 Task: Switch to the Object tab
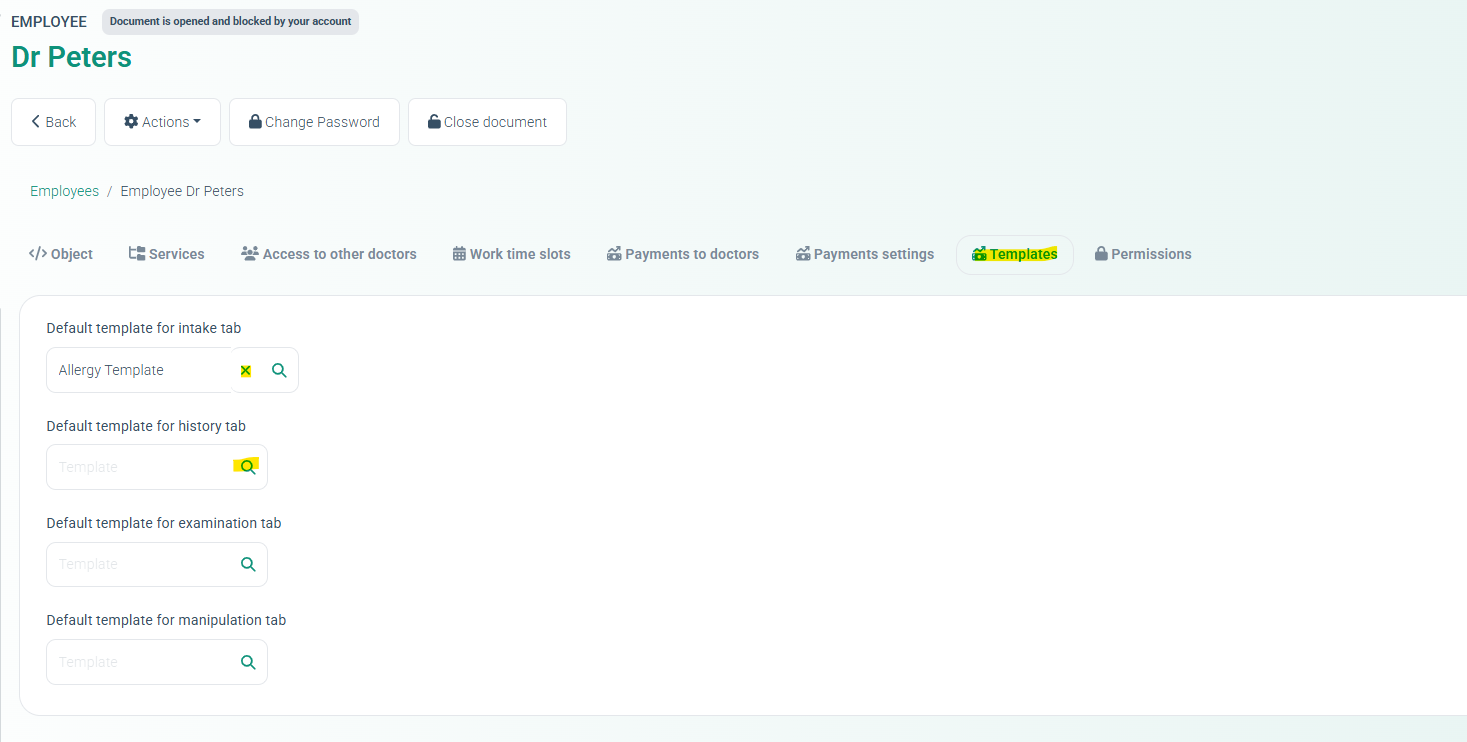pos(61,254)
